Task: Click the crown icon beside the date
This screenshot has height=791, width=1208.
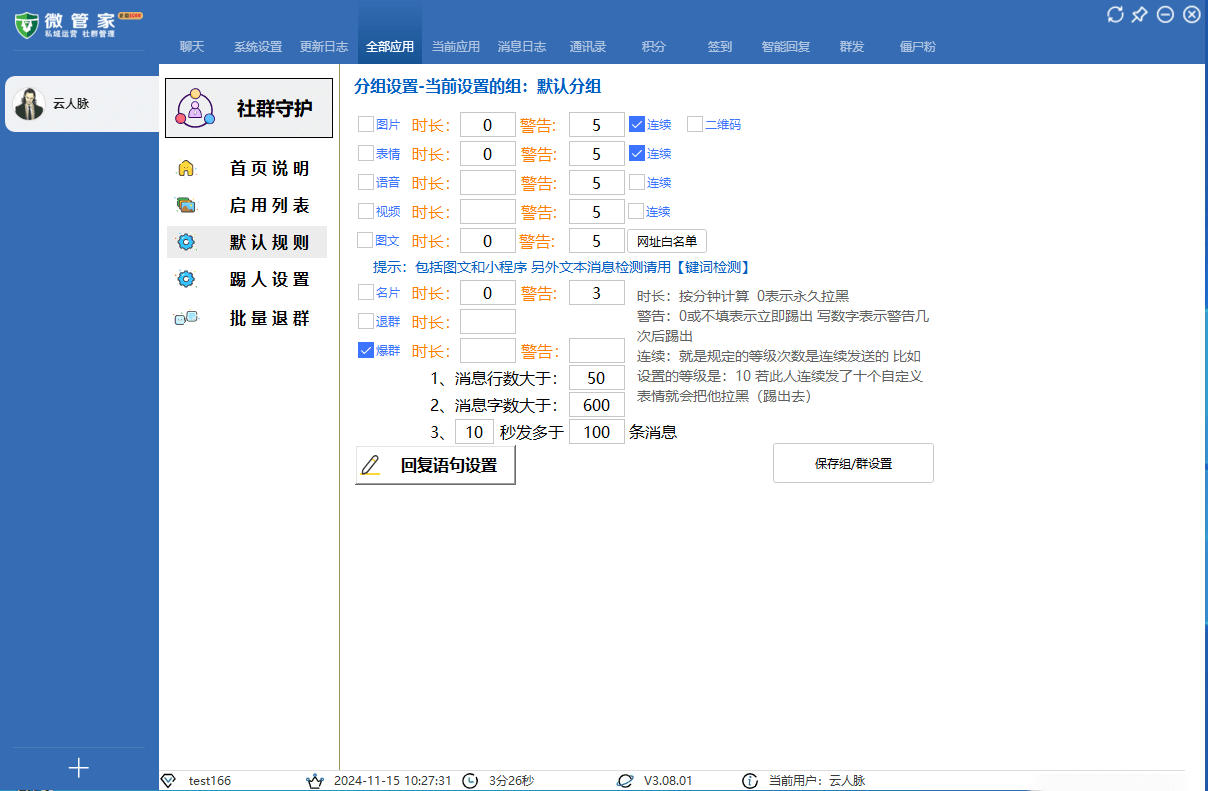Action: tap(317, 780)
